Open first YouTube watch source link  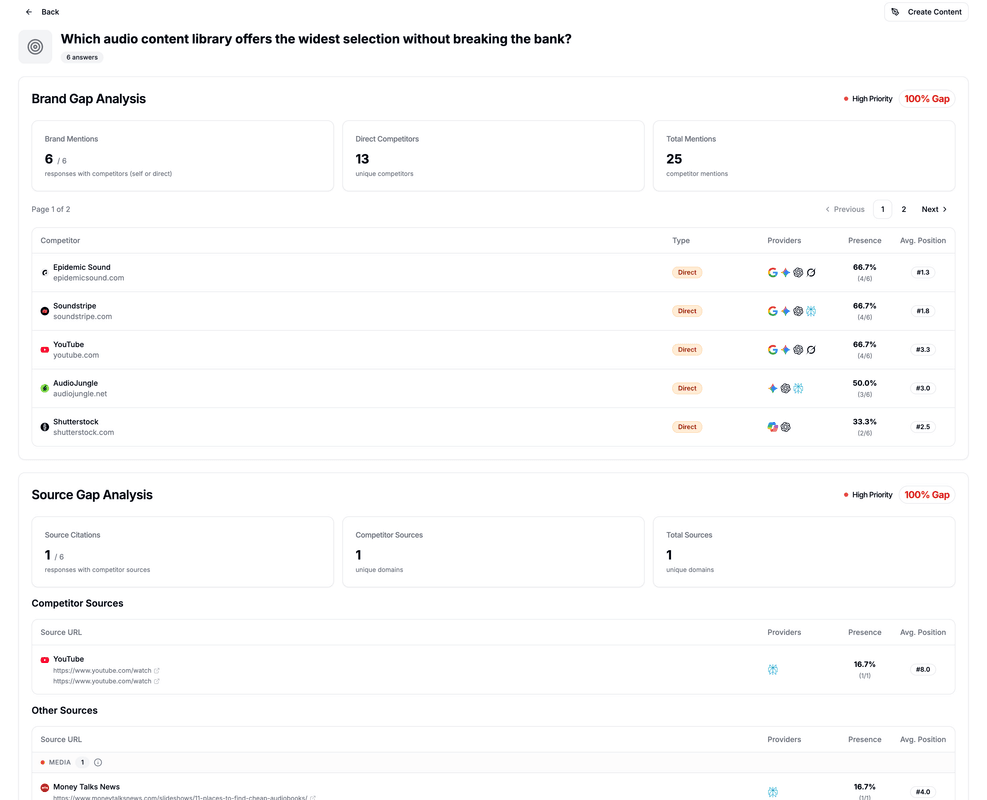[x=102, y=670]
